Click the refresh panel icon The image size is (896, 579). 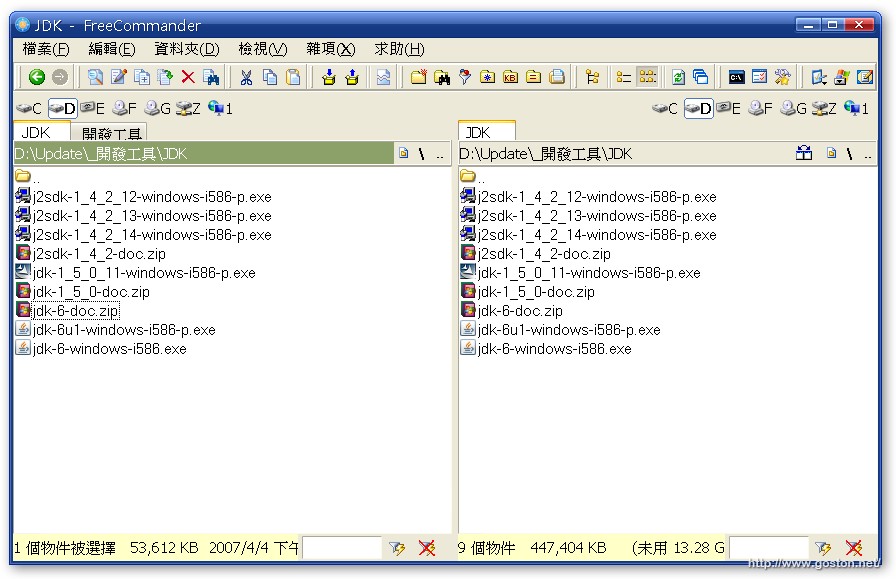click(x=678, y=77)
